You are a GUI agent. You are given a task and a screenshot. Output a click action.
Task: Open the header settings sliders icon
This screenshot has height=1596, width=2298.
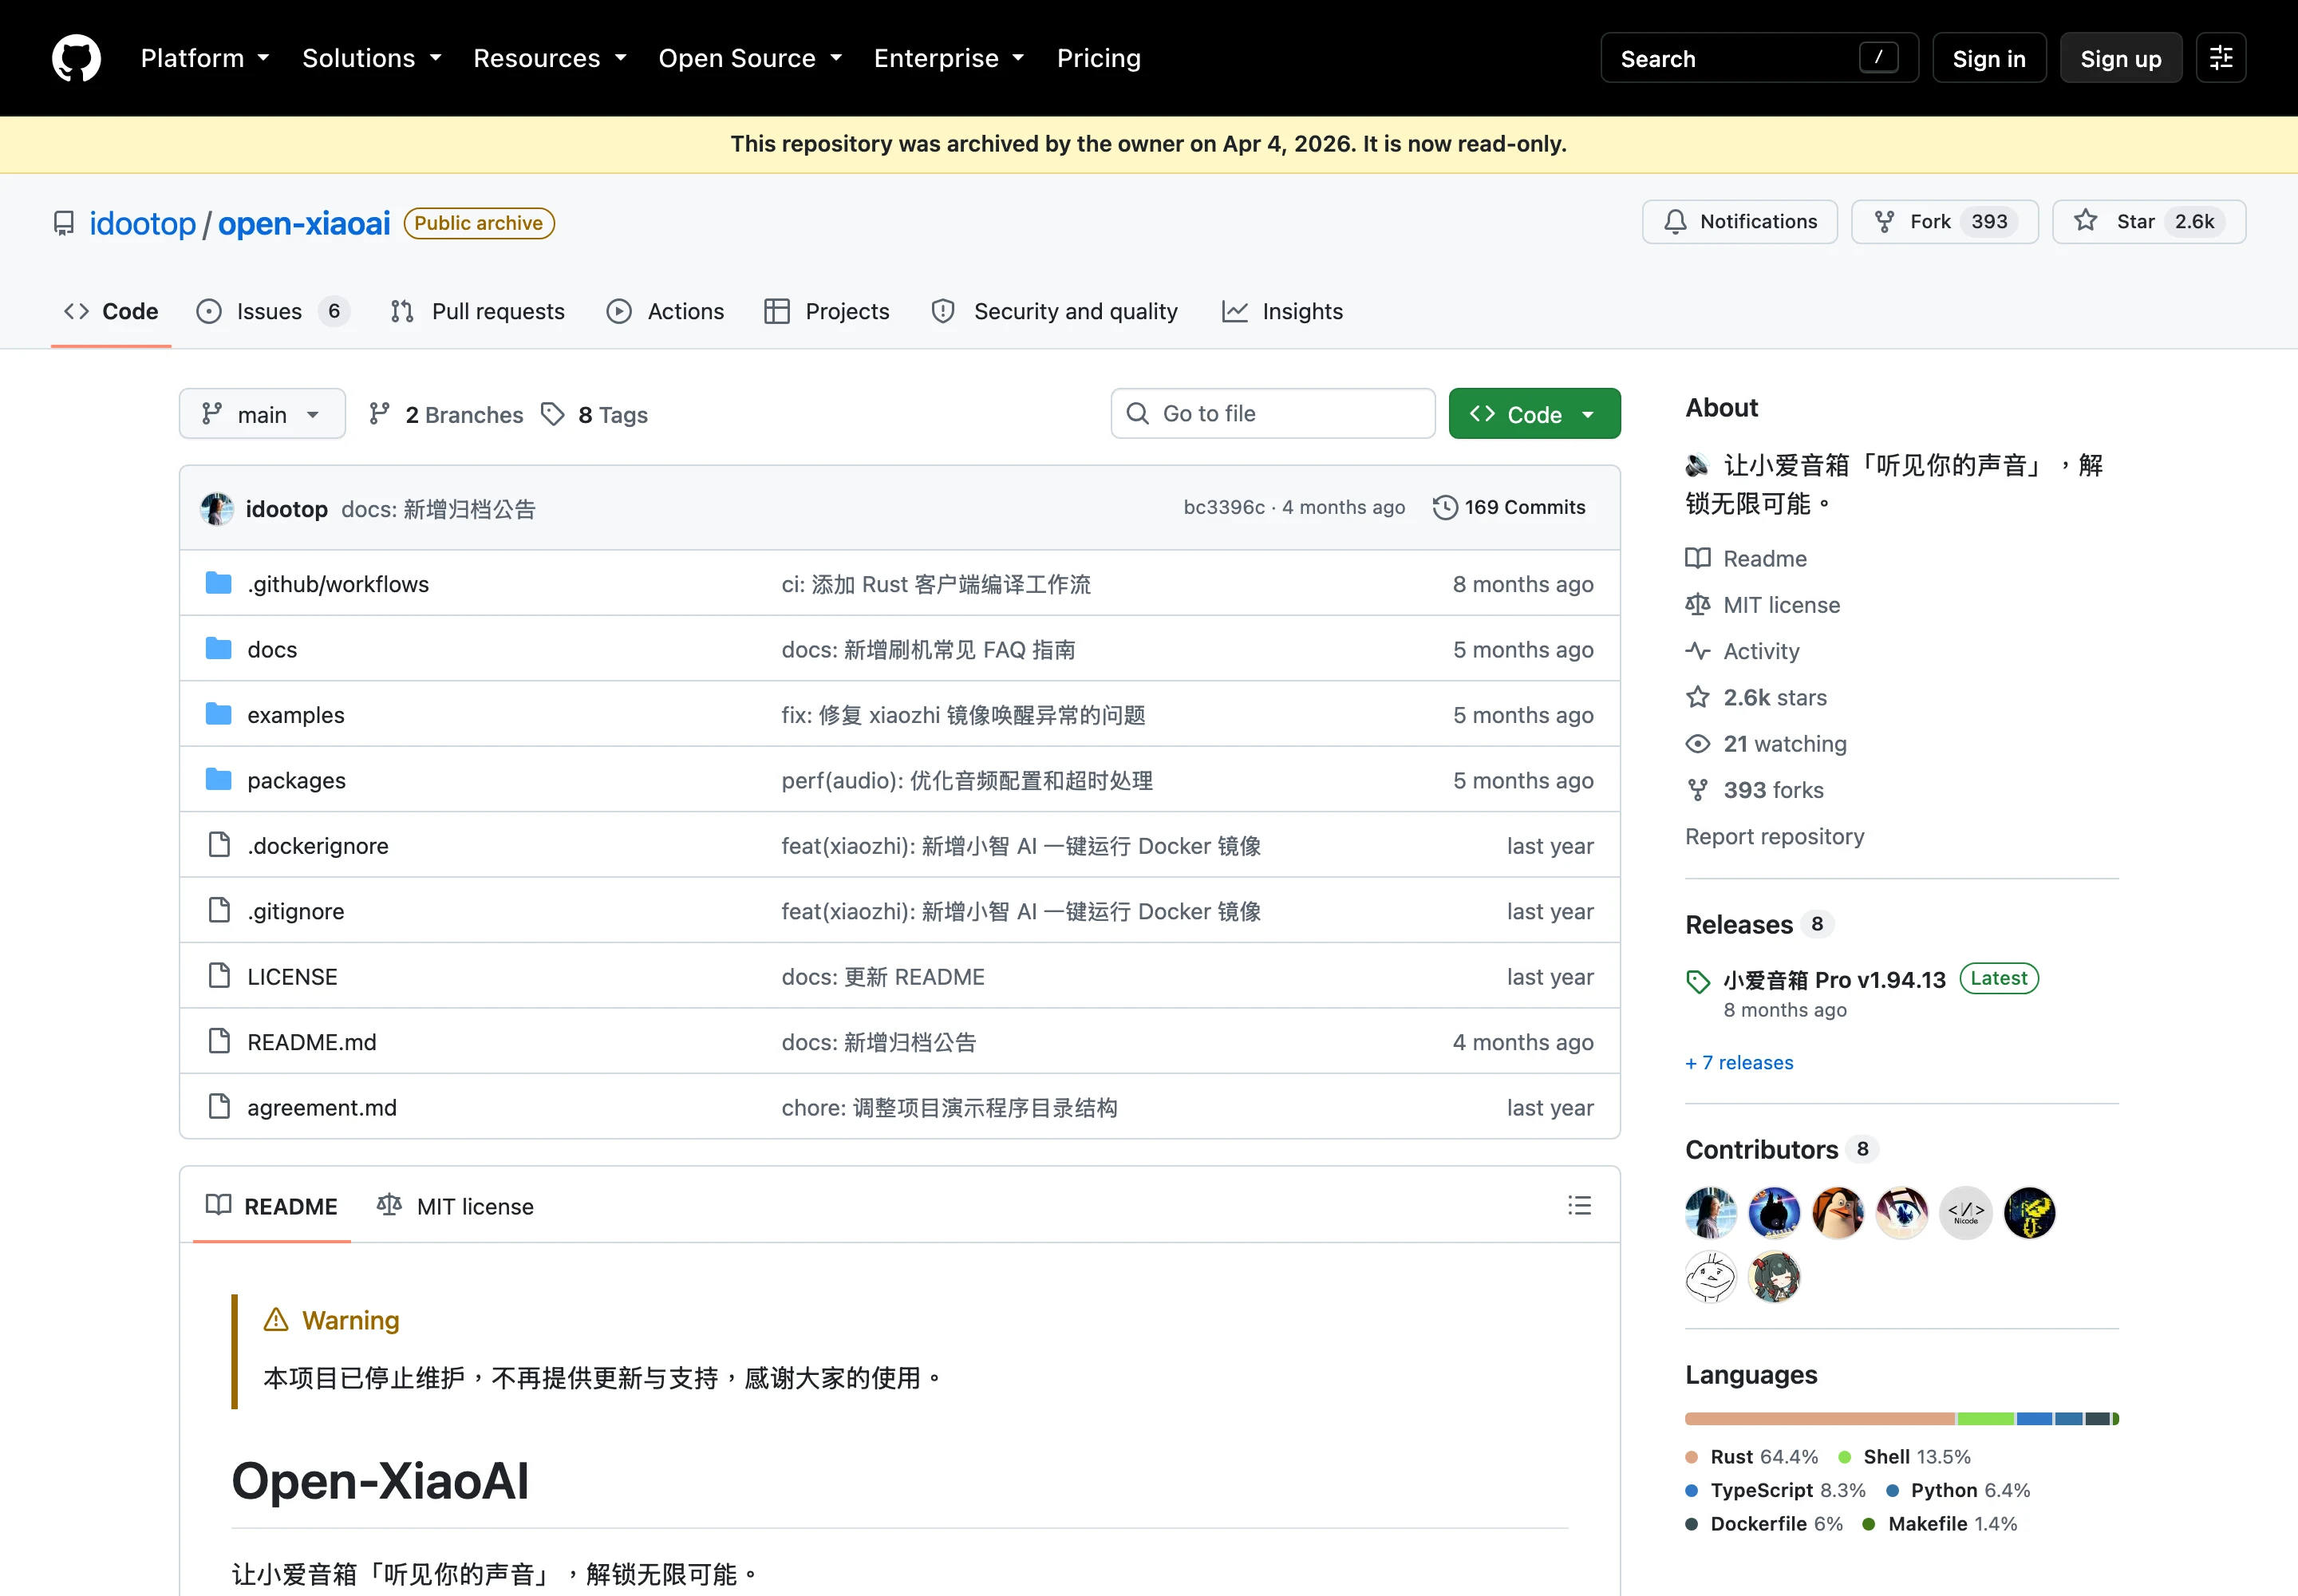tap(2220, 58)
